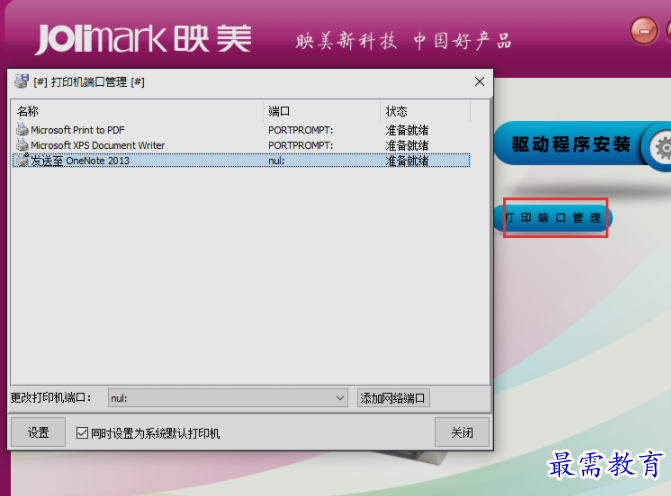Click the 设置 button
Viewport: 671px width, 496px height.
[38, 432]
